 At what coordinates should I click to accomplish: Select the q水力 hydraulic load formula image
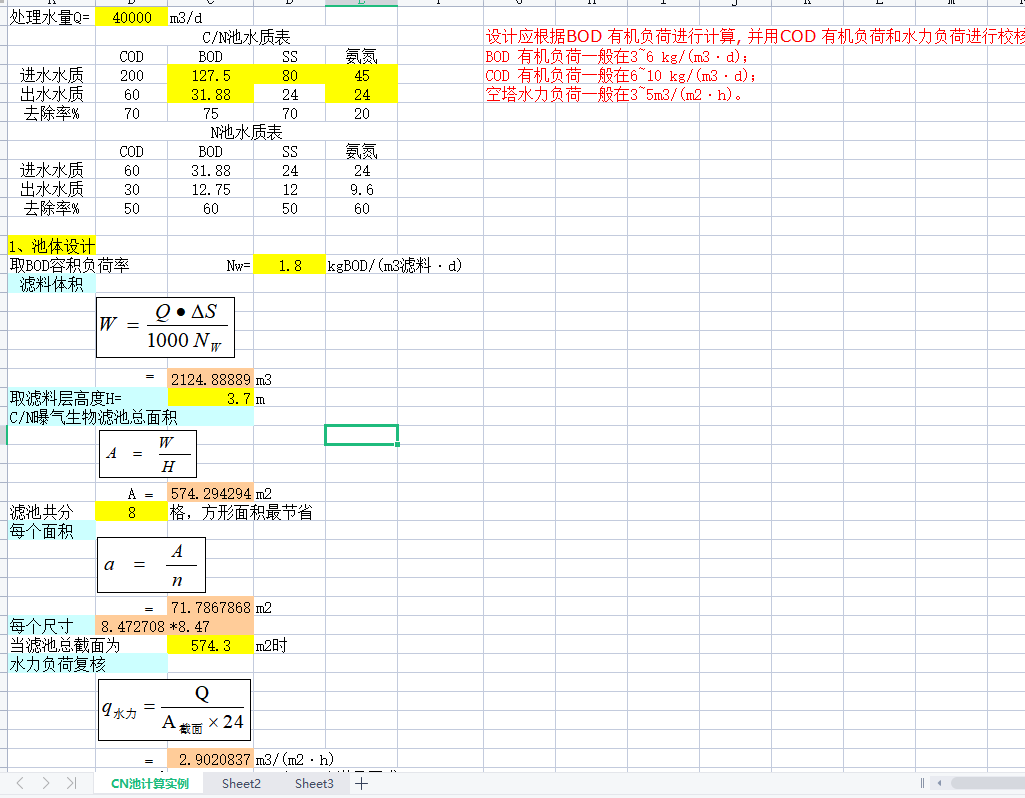[x=175, y=710]
